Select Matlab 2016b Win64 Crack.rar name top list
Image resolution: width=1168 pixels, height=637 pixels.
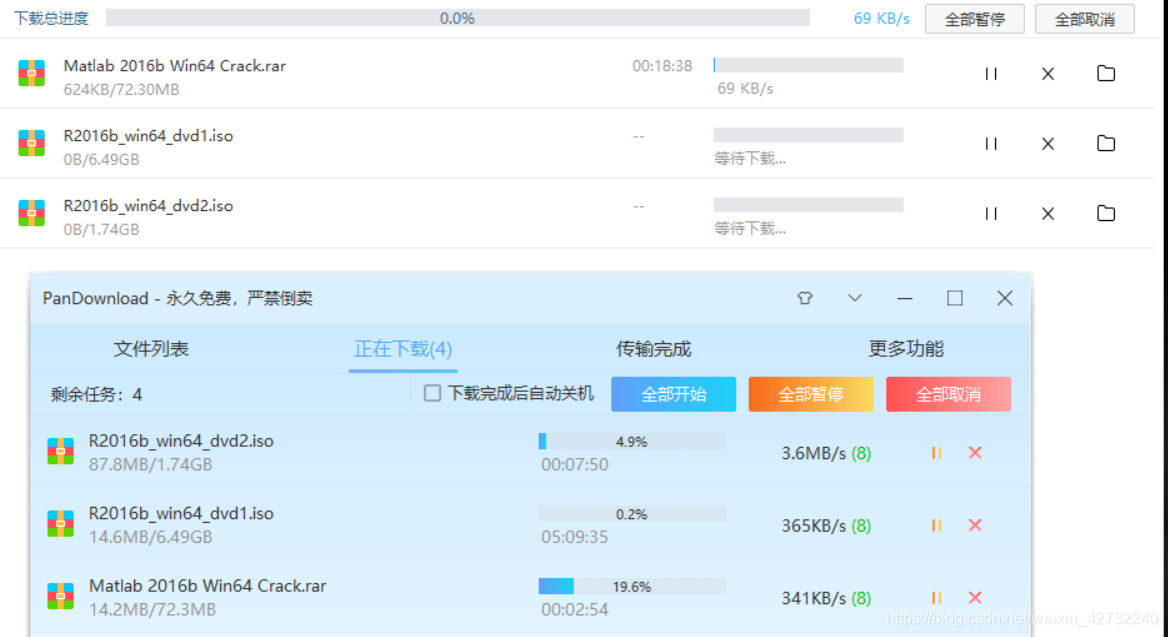point(175,66)
